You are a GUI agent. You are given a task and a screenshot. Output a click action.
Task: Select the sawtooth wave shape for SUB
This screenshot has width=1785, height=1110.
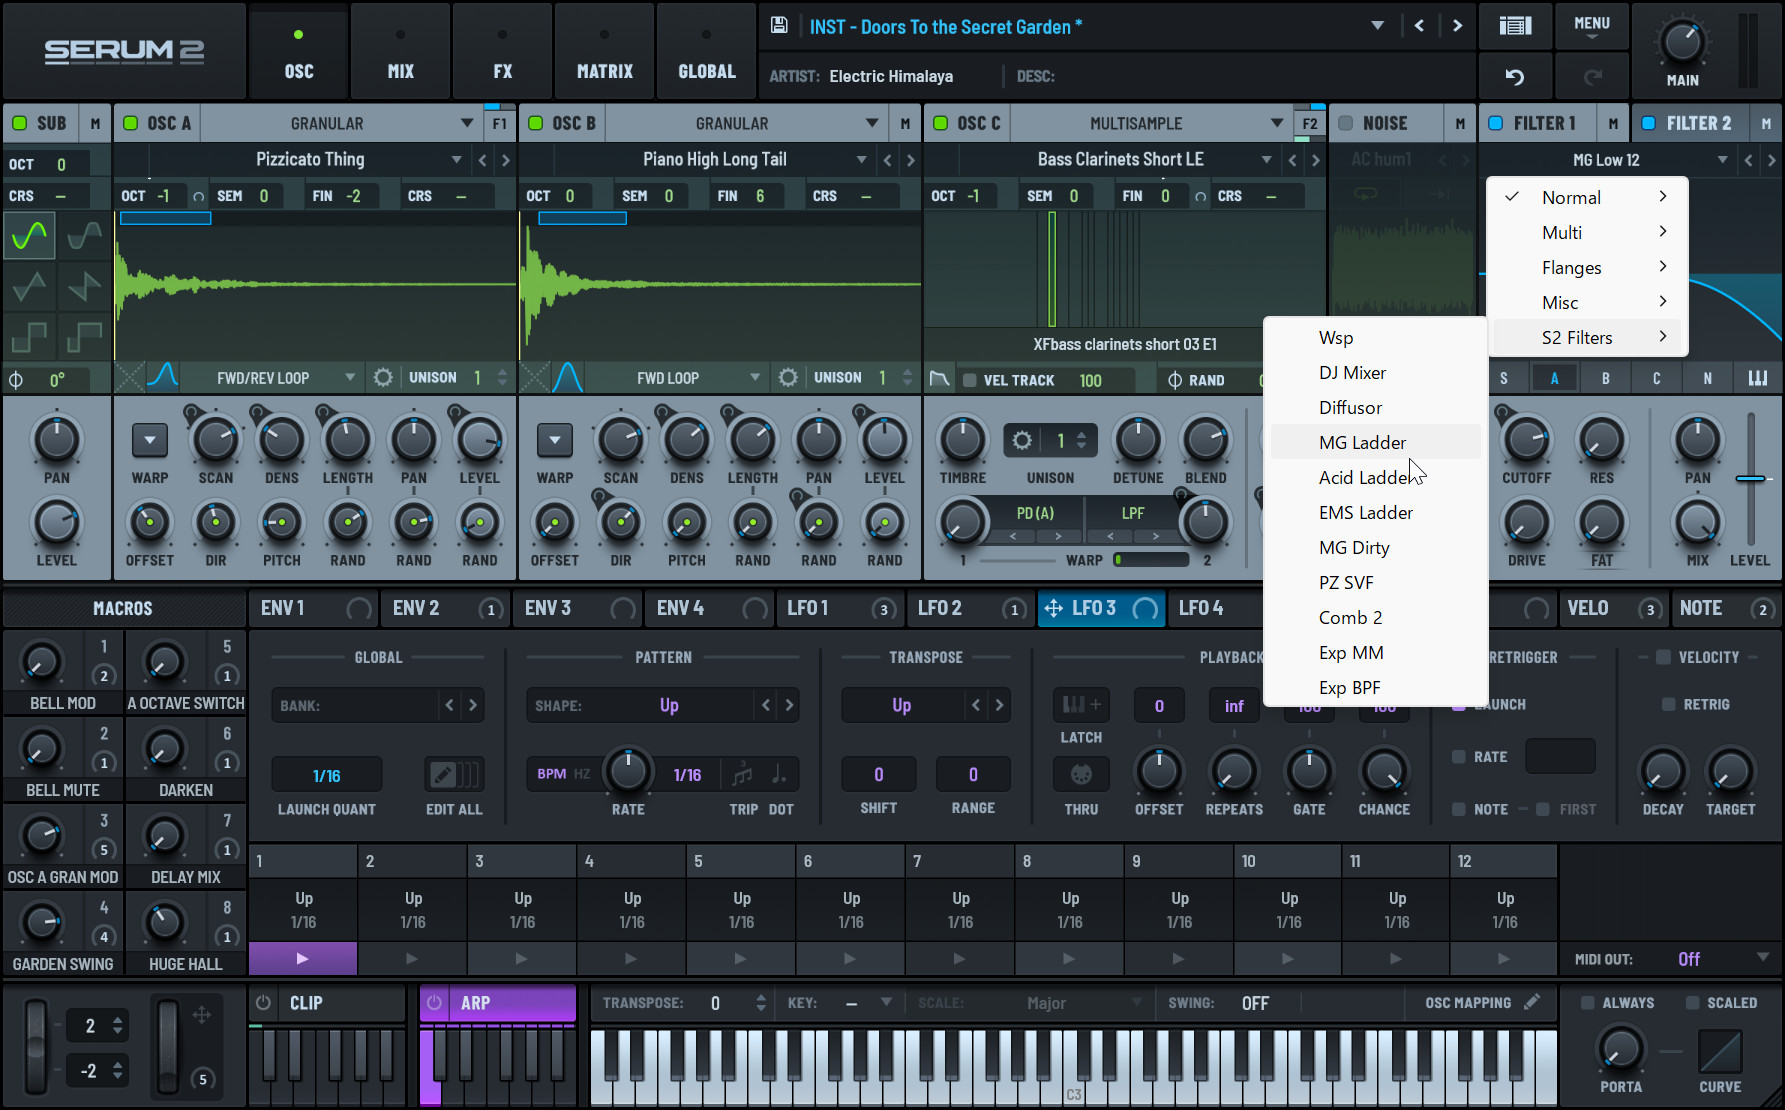84,288
